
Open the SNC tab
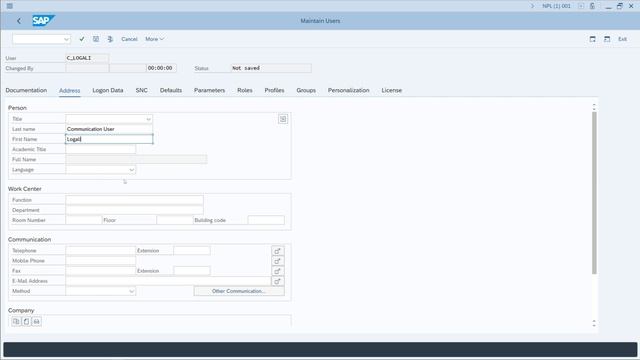(142, 90)
